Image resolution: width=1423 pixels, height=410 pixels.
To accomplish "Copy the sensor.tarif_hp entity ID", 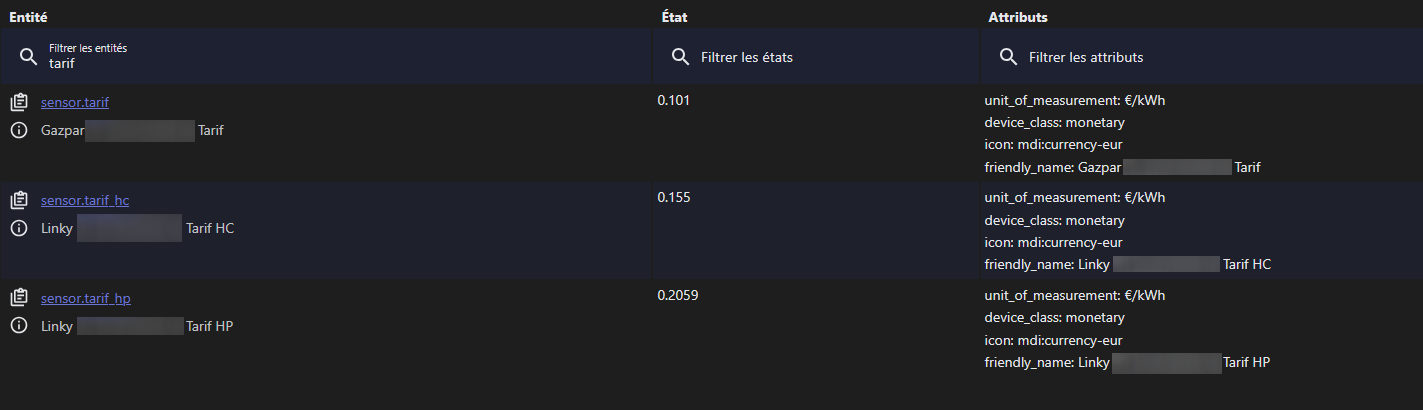I will point(18,298).
